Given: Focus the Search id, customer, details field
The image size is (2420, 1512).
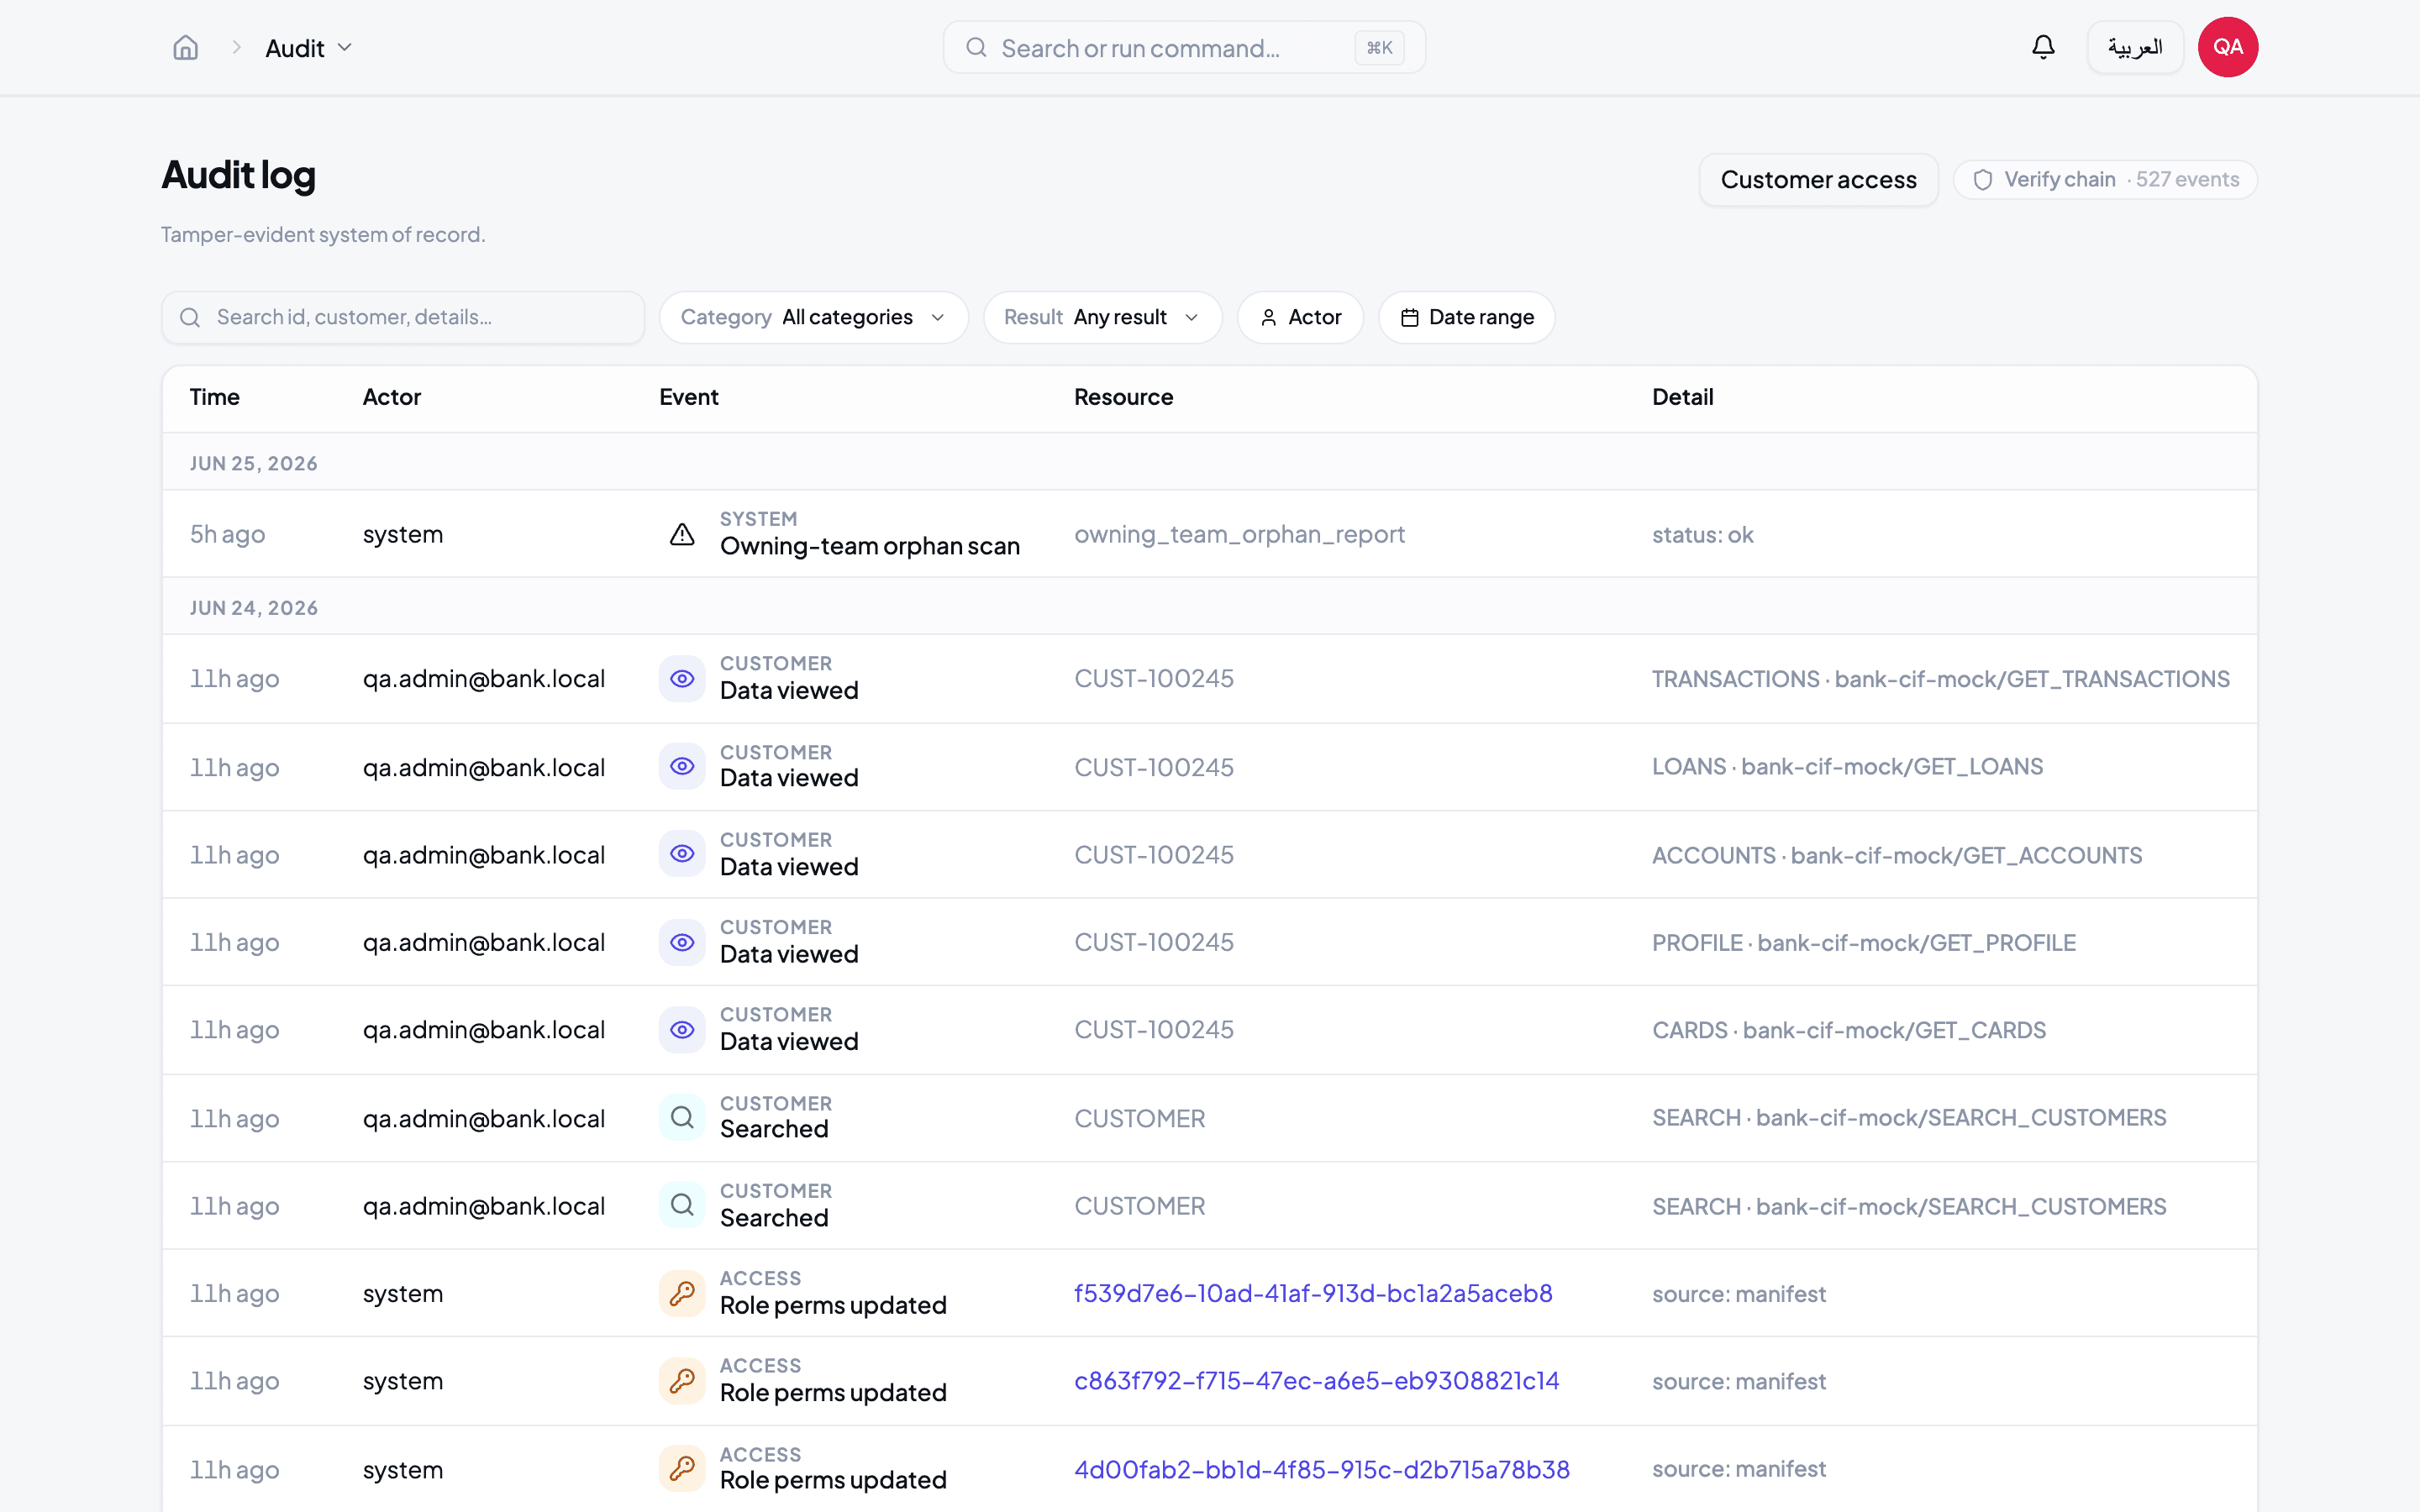Looking at the screenshot, I should tap(403, 317).
